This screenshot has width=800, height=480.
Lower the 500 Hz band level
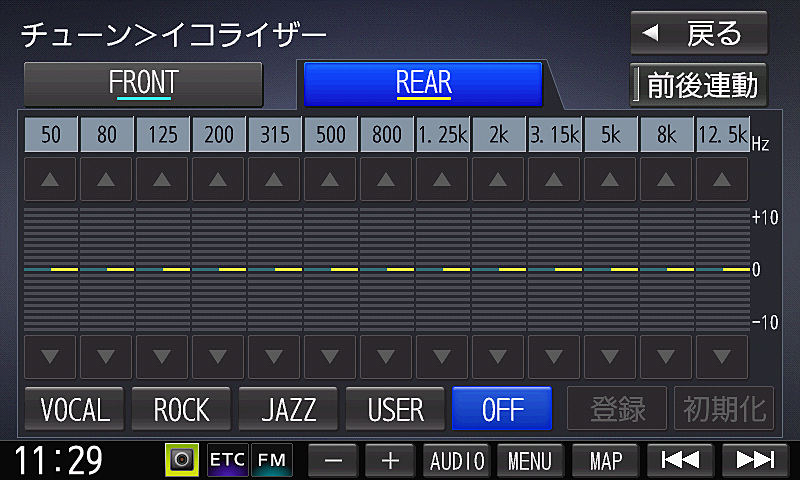coord(330,357)
